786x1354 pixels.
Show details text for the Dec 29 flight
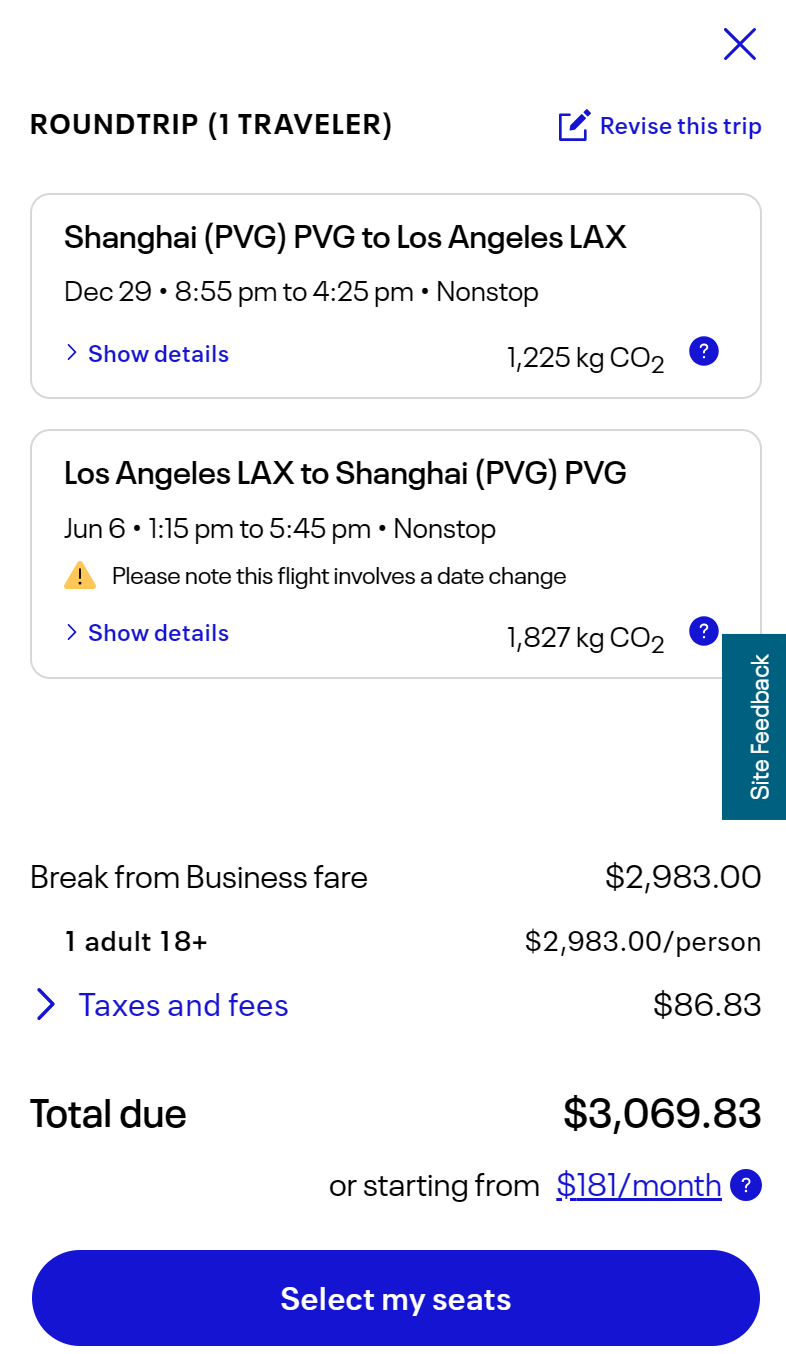[158, 354]
